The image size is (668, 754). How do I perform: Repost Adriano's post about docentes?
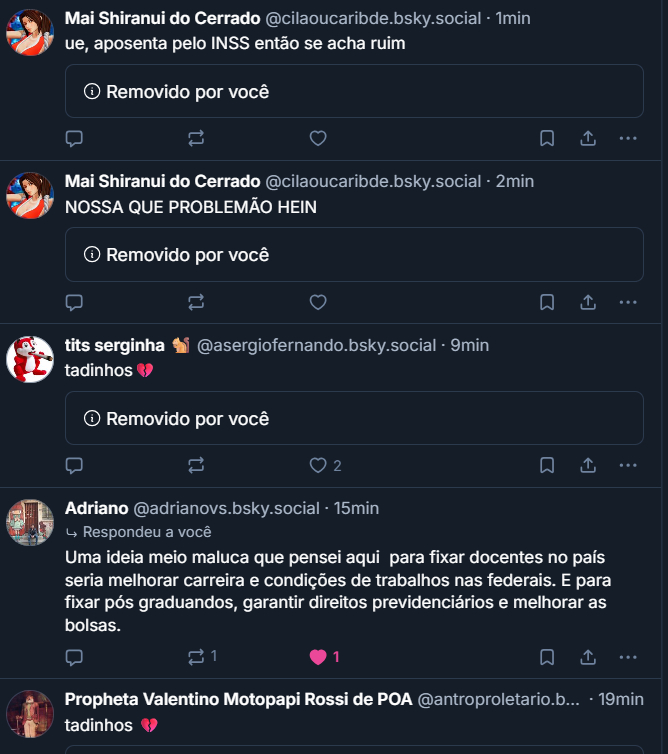(197, 657)
